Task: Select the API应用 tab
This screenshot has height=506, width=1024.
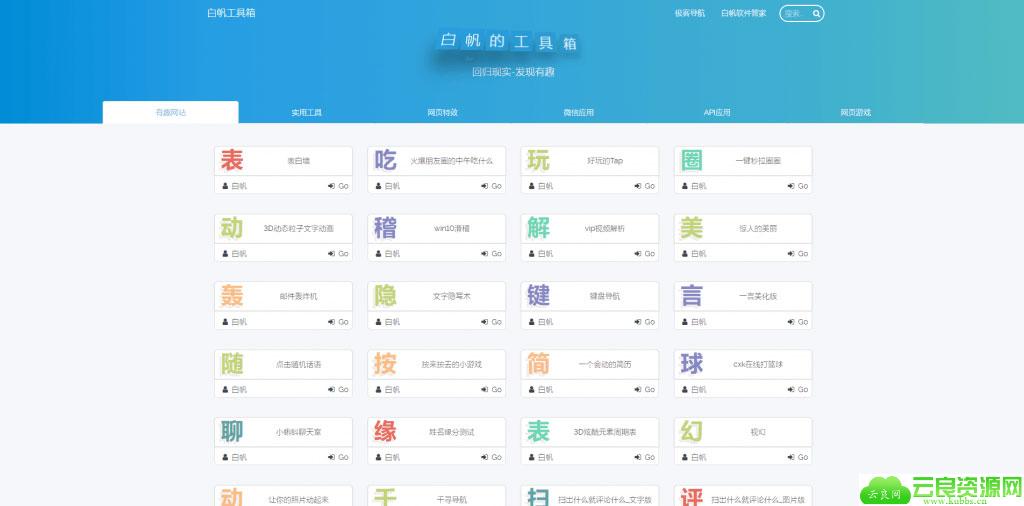Action: pyautogui.click(x=716, y=112)
